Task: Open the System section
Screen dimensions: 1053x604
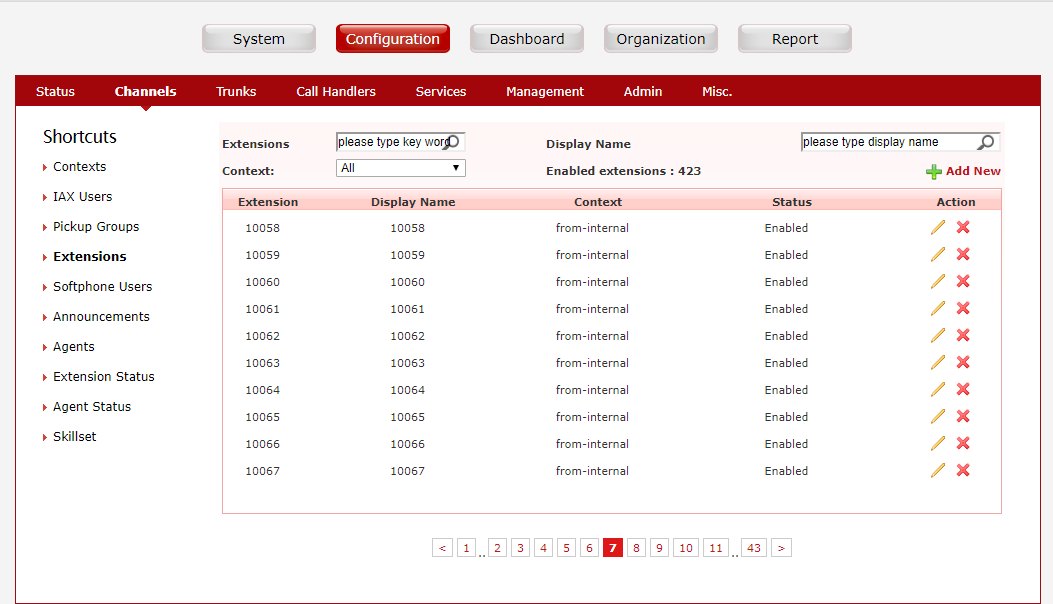Action: 259,39
